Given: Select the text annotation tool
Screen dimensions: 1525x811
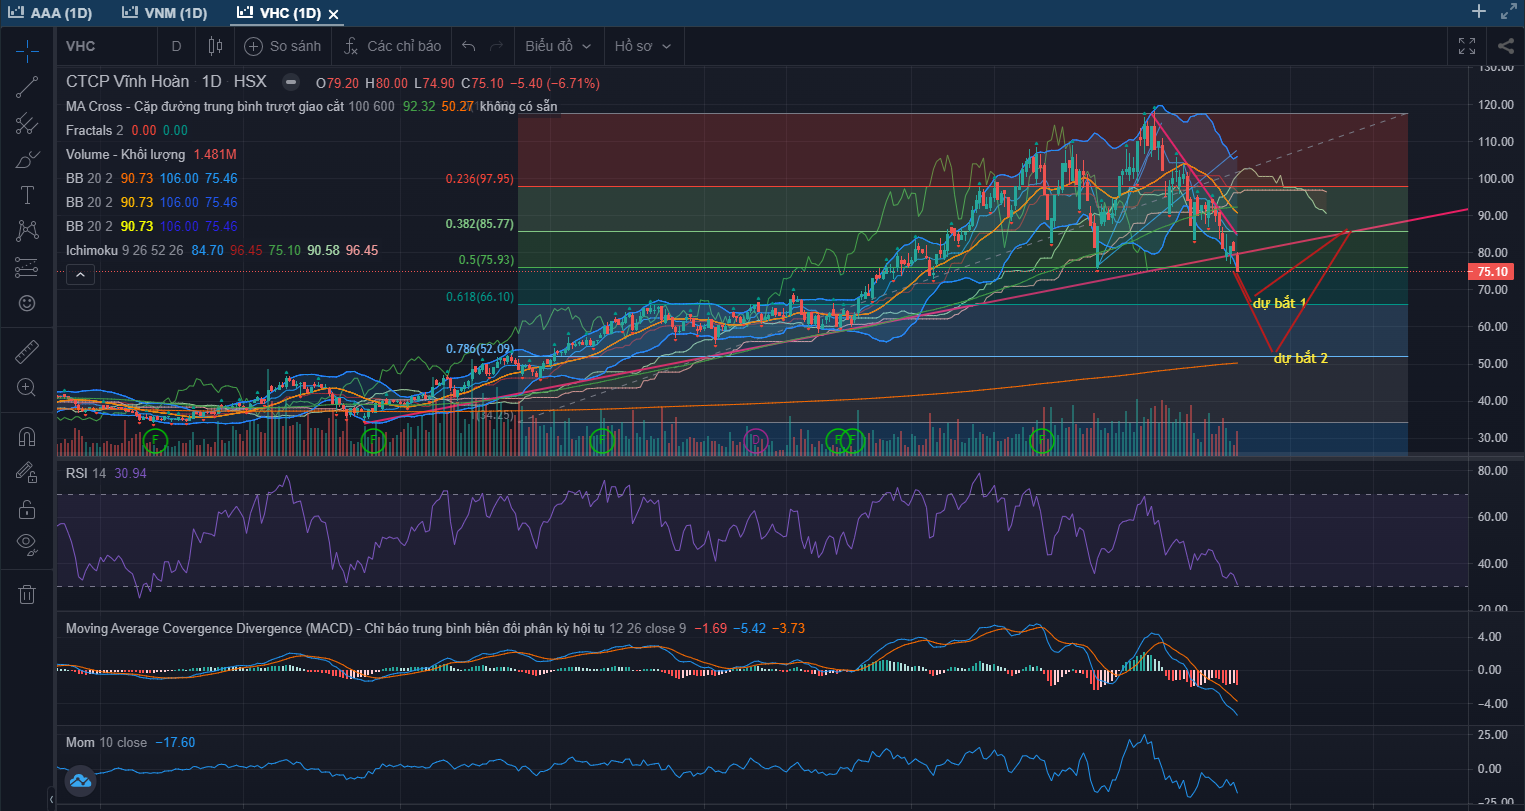Looking at the screenshot, I should coord(27,195).
